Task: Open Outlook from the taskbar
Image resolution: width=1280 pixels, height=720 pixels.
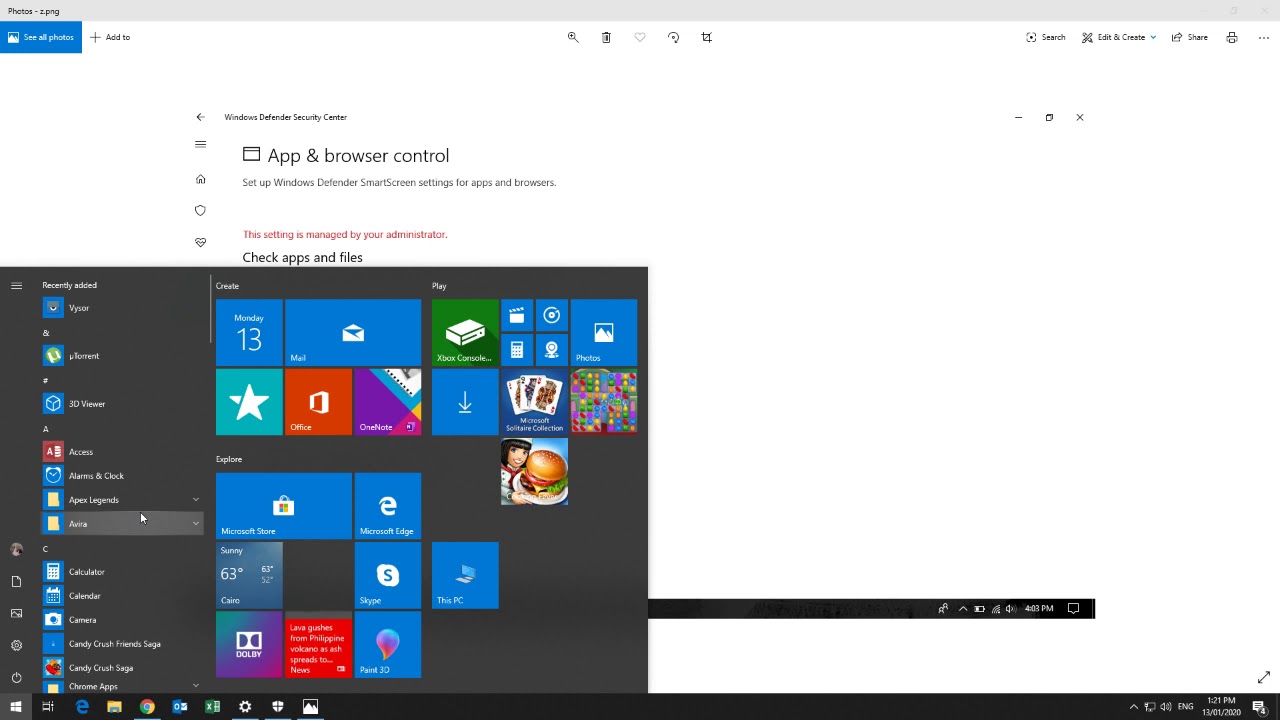Action: point(180,707)
